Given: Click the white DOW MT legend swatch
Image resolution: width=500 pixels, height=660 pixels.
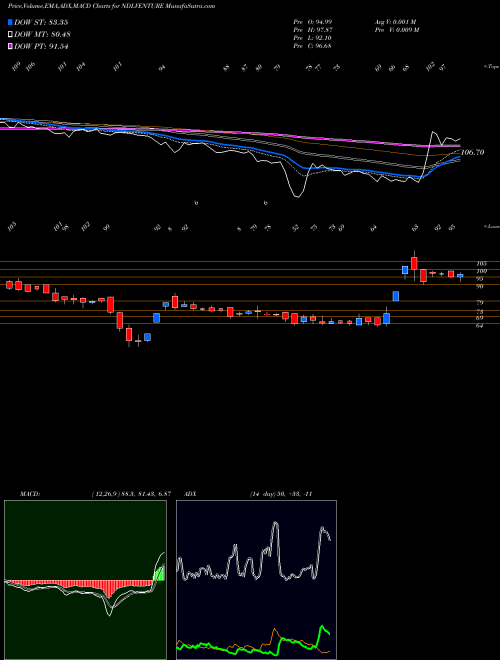Looking at the screenshot, I should click(11, 34).
